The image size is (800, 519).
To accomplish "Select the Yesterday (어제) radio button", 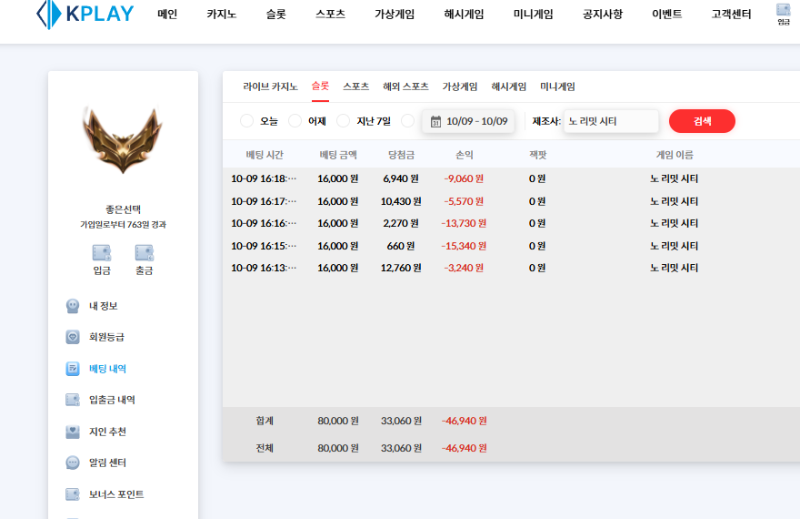I will pos(295,121).
